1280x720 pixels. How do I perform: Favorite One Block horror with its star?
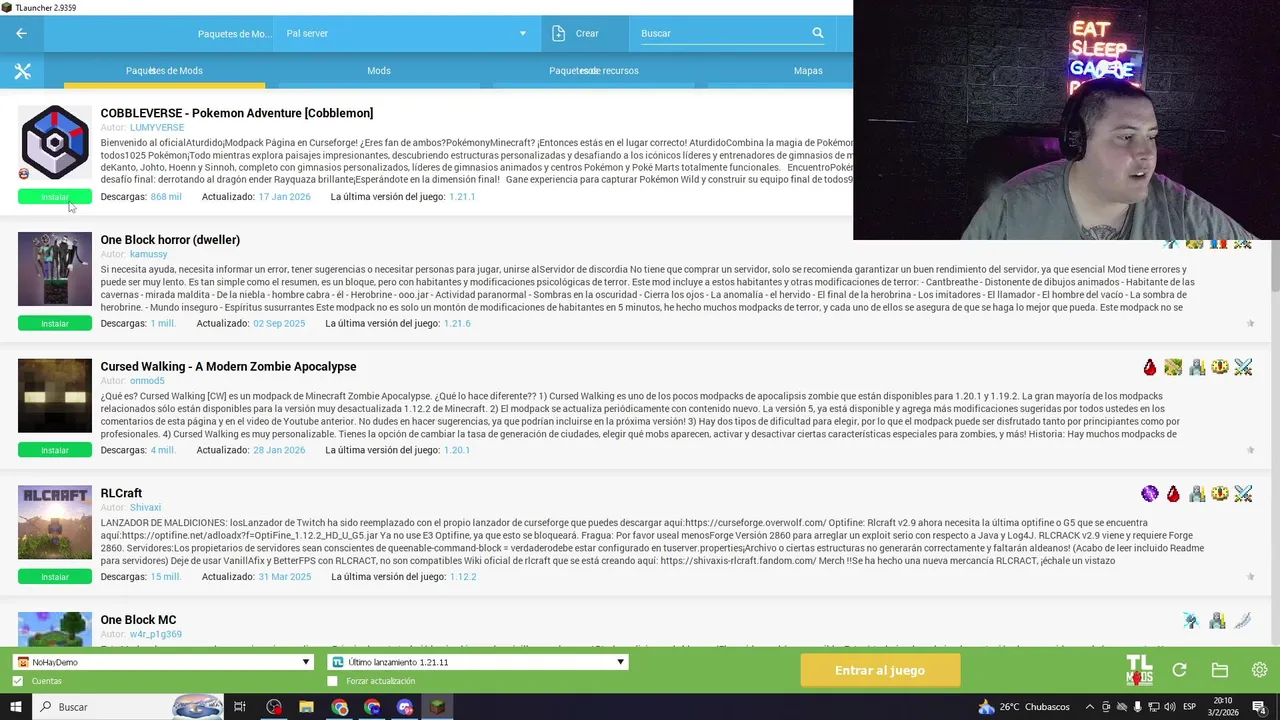(1250, 323)
